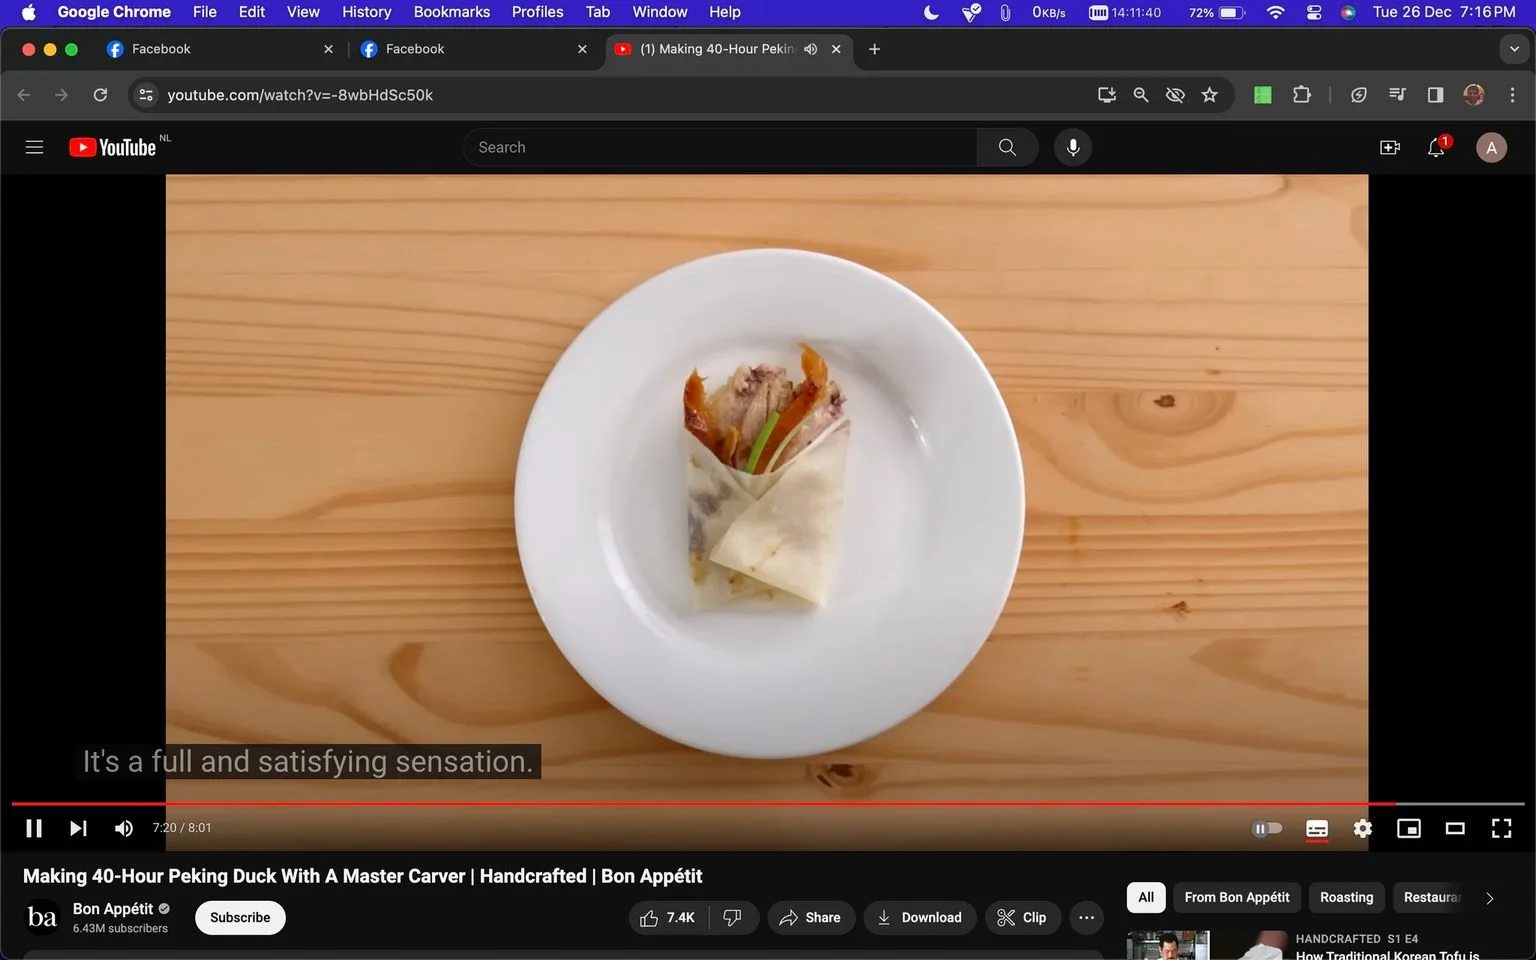Open YouTube notifications bell
Screen dimensions: 1536x960
1436,147
